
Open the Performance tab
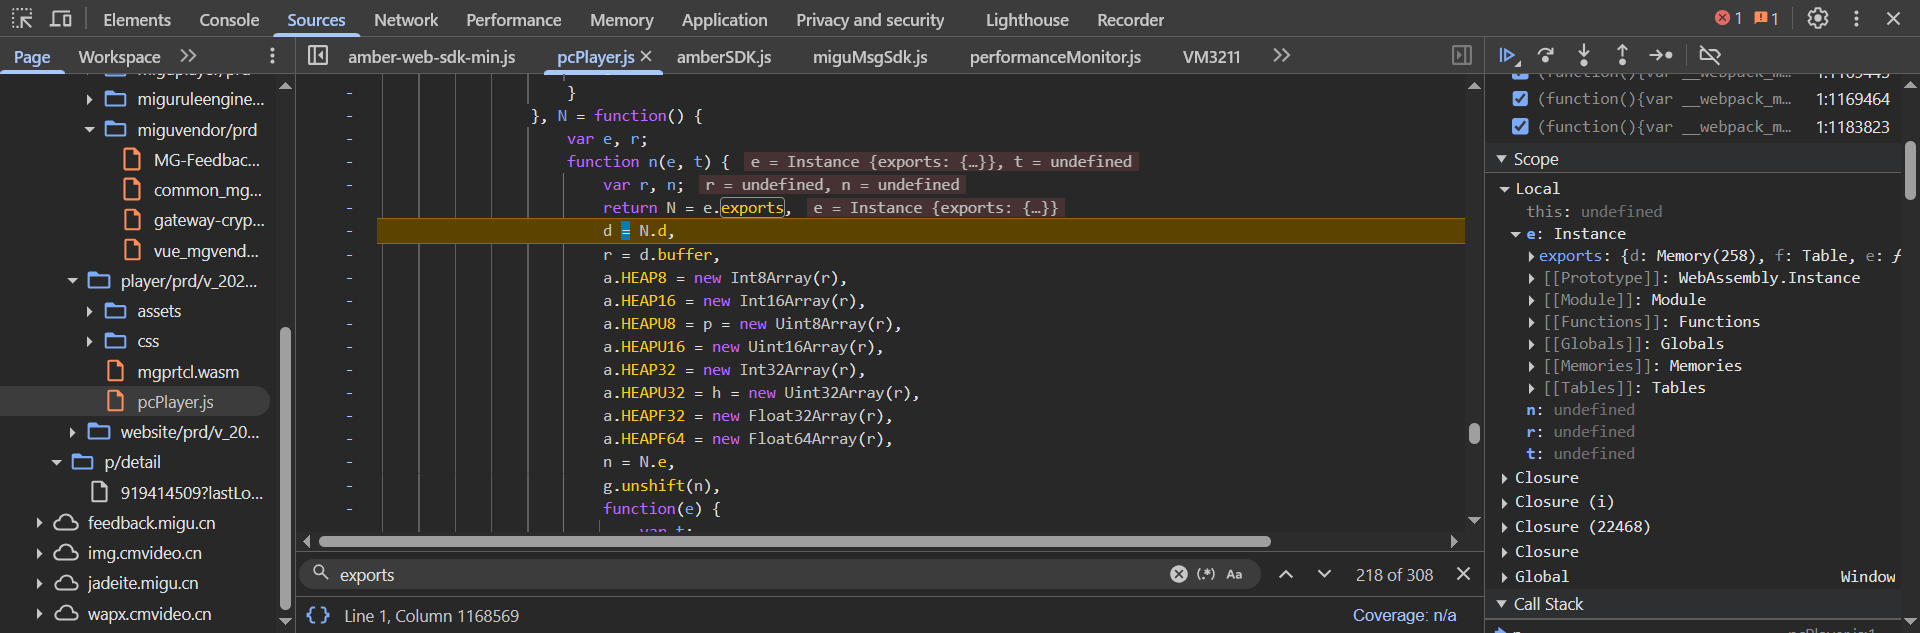coord(514,20)
